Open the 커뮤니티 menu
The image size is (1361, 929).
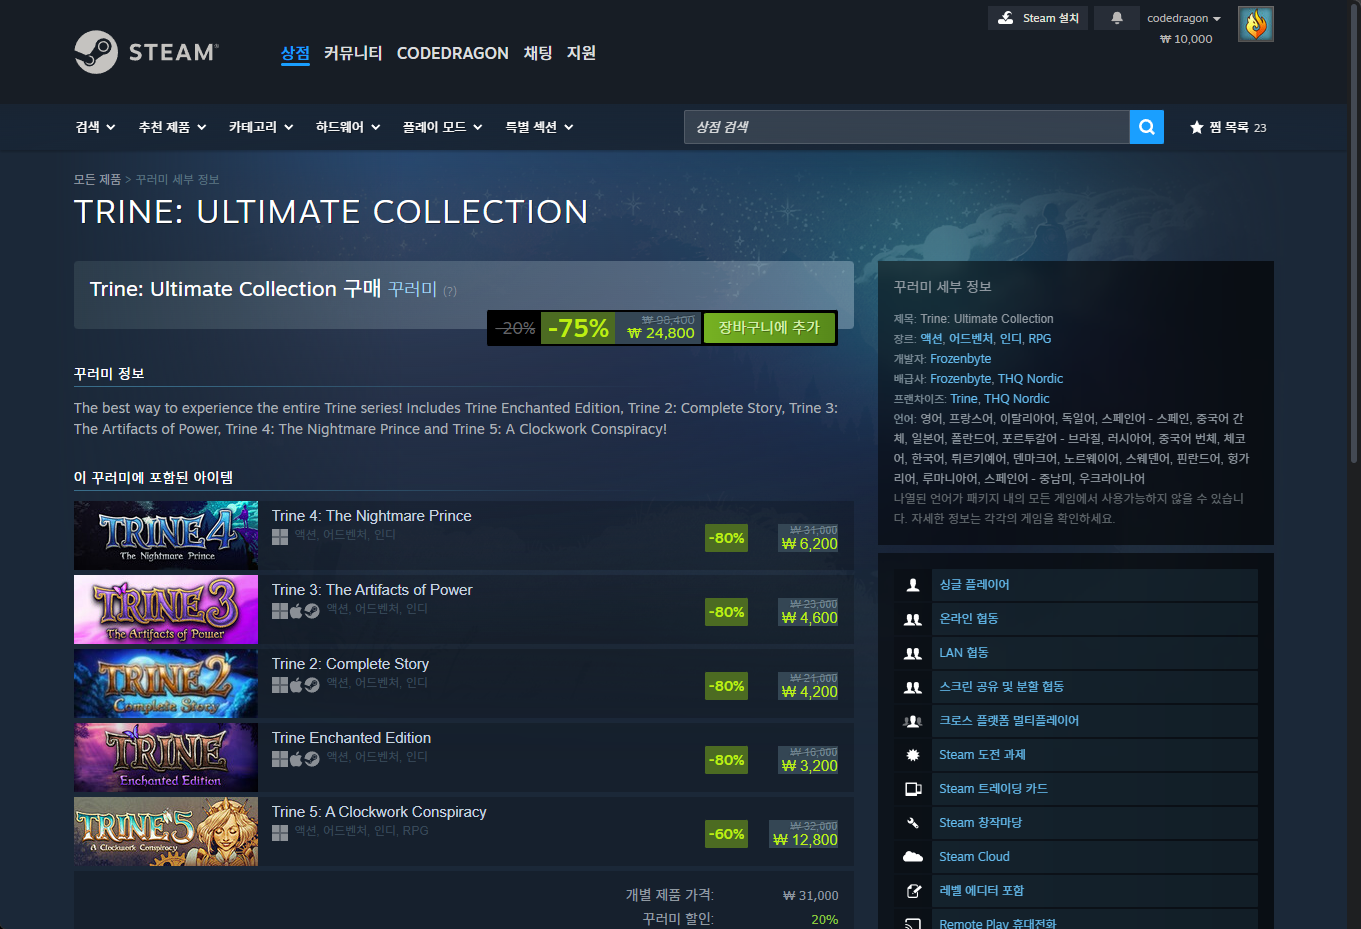[x=353, y=53]
